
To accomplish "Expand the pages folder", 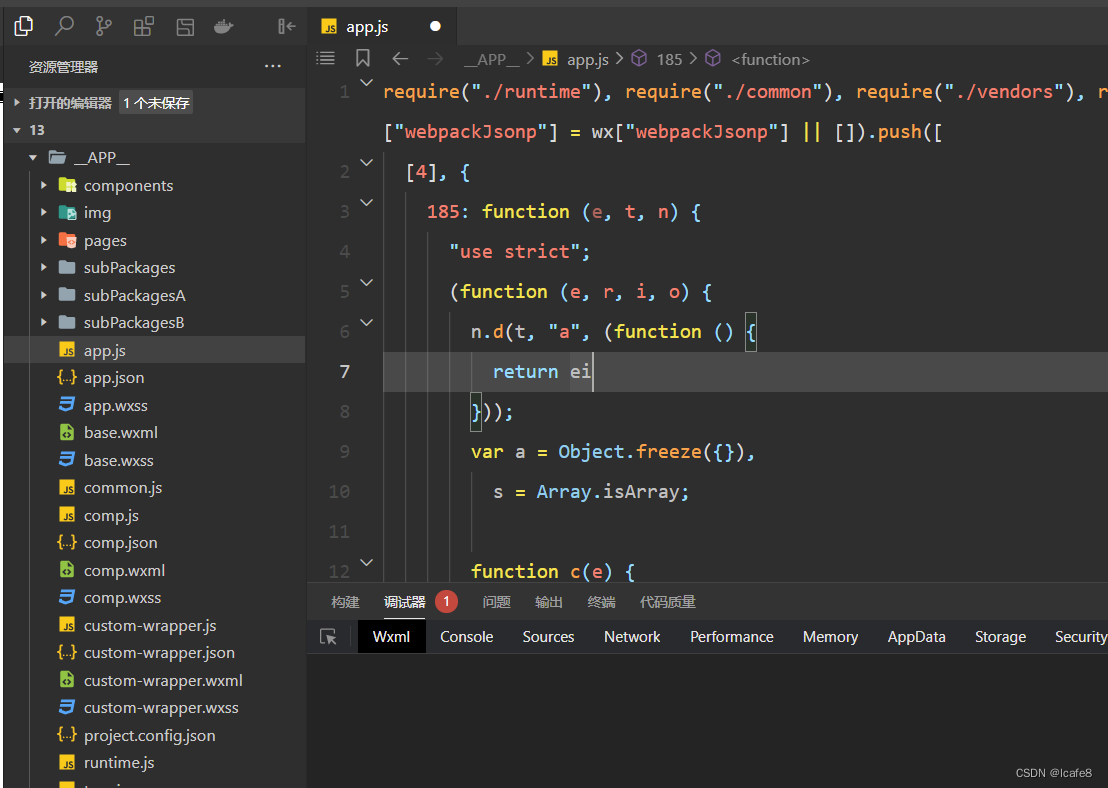I will click(44, 240).
